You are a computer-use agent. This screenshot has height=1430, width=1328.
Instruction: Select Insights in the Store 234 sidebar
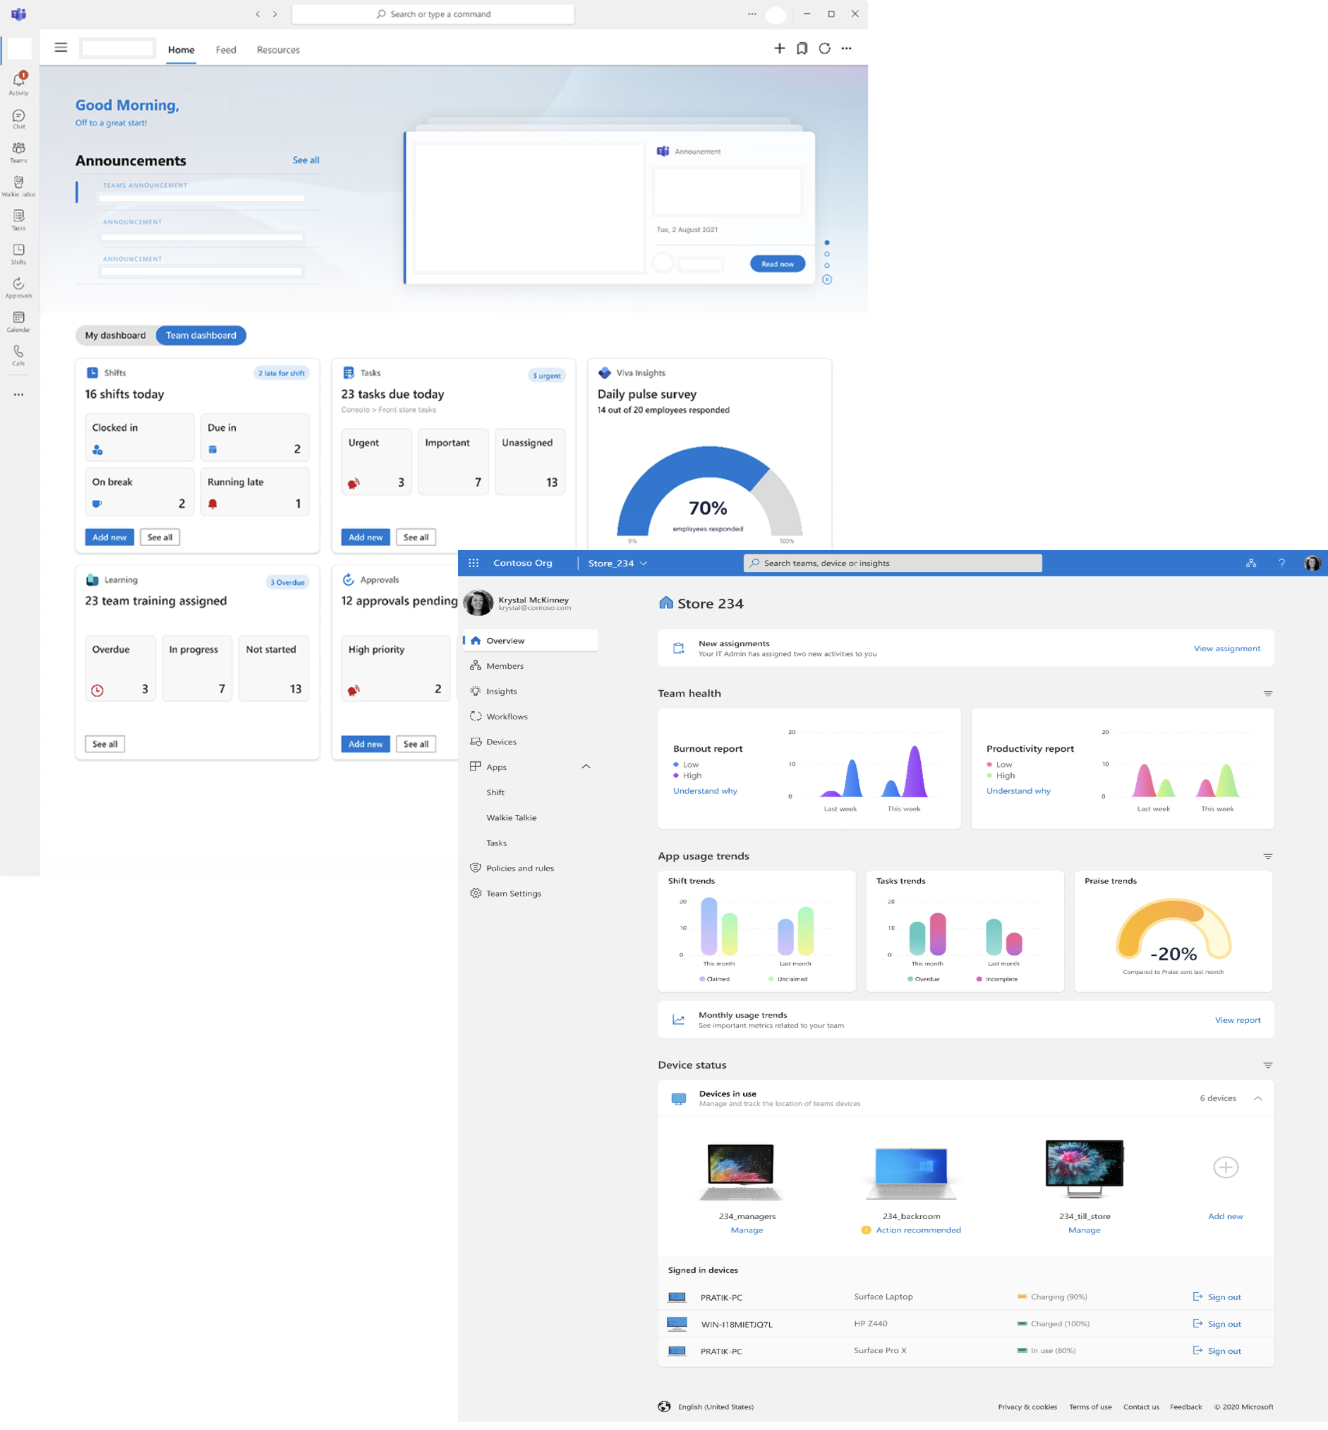[x=500, y=691]
